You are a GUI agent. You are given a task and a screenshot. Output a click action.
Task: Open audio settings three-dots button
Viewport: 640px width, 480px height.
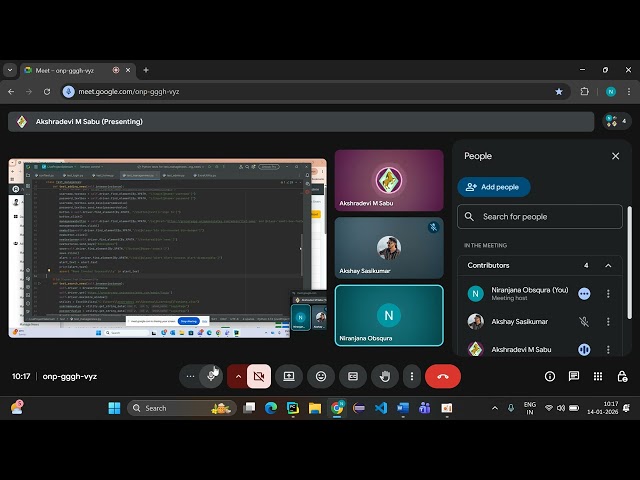coord(190,376)
